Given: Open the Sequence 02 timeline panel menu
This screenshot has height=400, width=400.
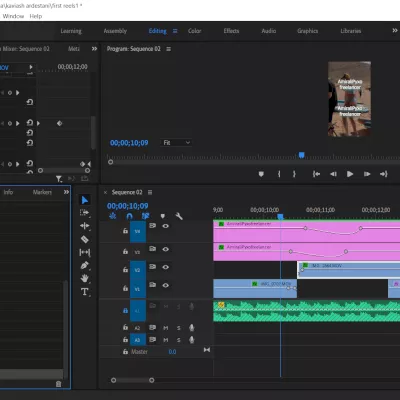Looking at the screenshot, I should (x=150, y=192).
